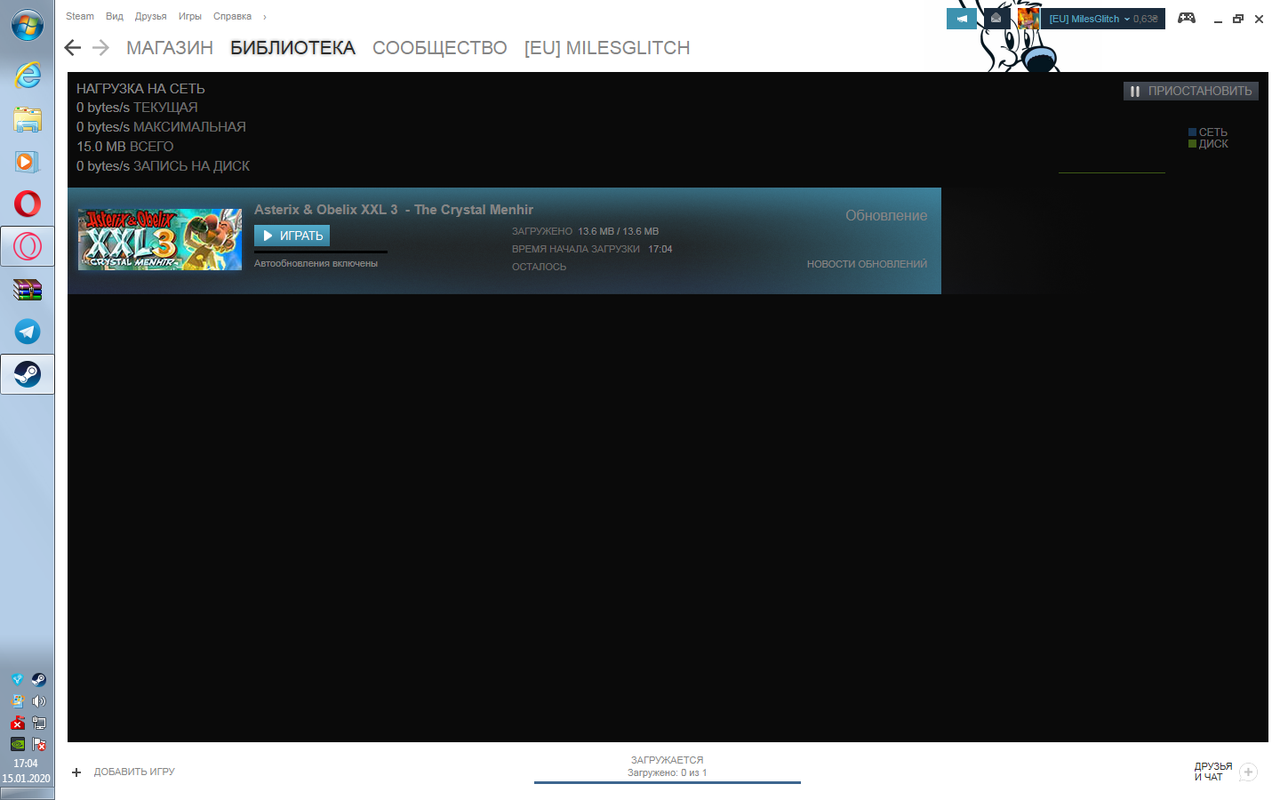Click the friends chat plus icon
The width and height of the screenshot is (1280, 800).
point(1248,772)
